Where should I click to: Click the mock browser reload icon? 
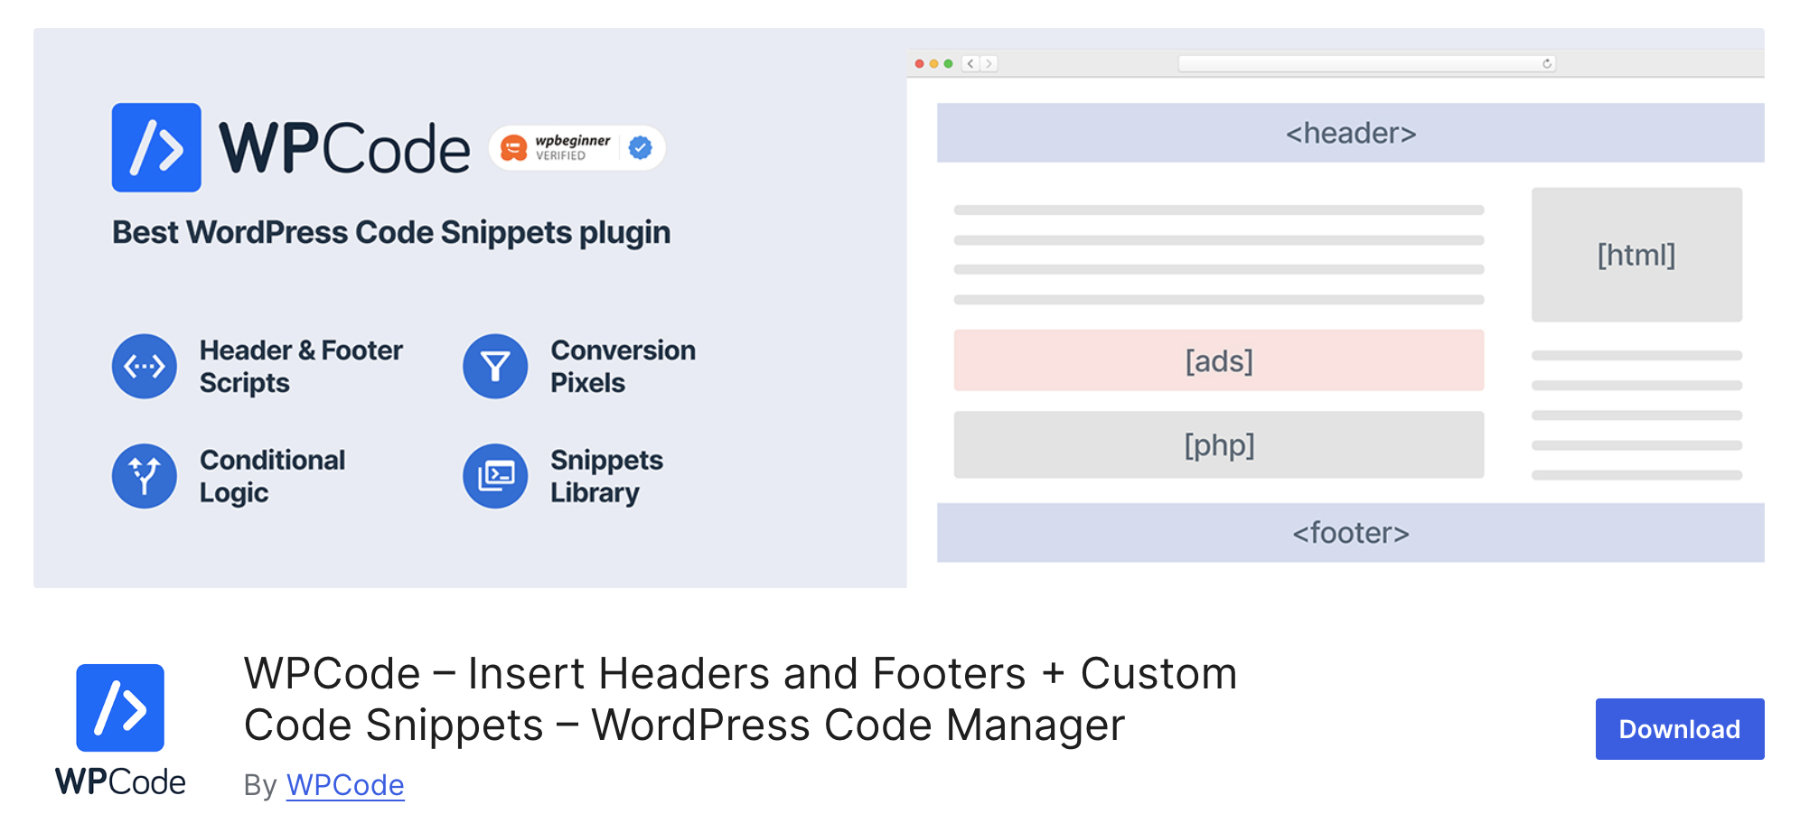click(1547, 63)
